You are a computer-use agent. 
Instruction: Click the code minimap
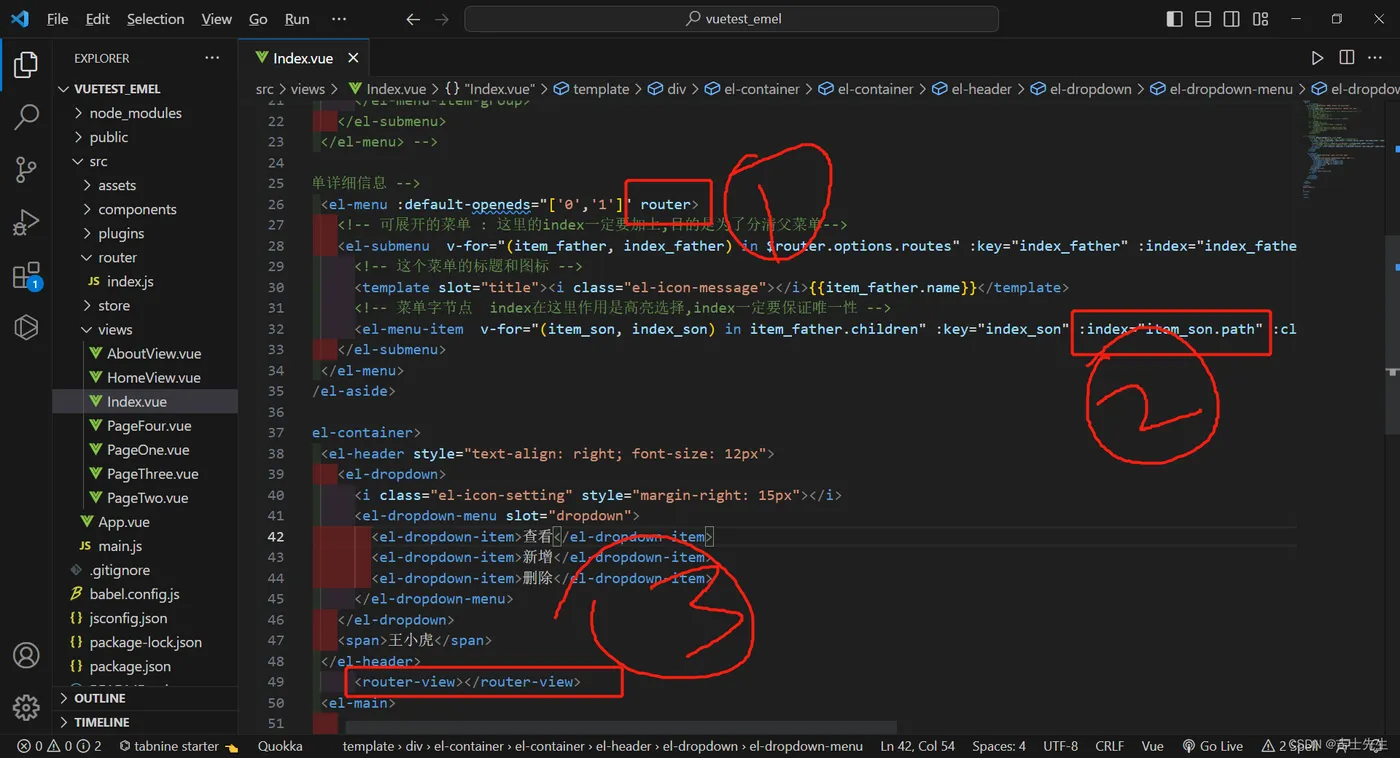click(1343, 150)
